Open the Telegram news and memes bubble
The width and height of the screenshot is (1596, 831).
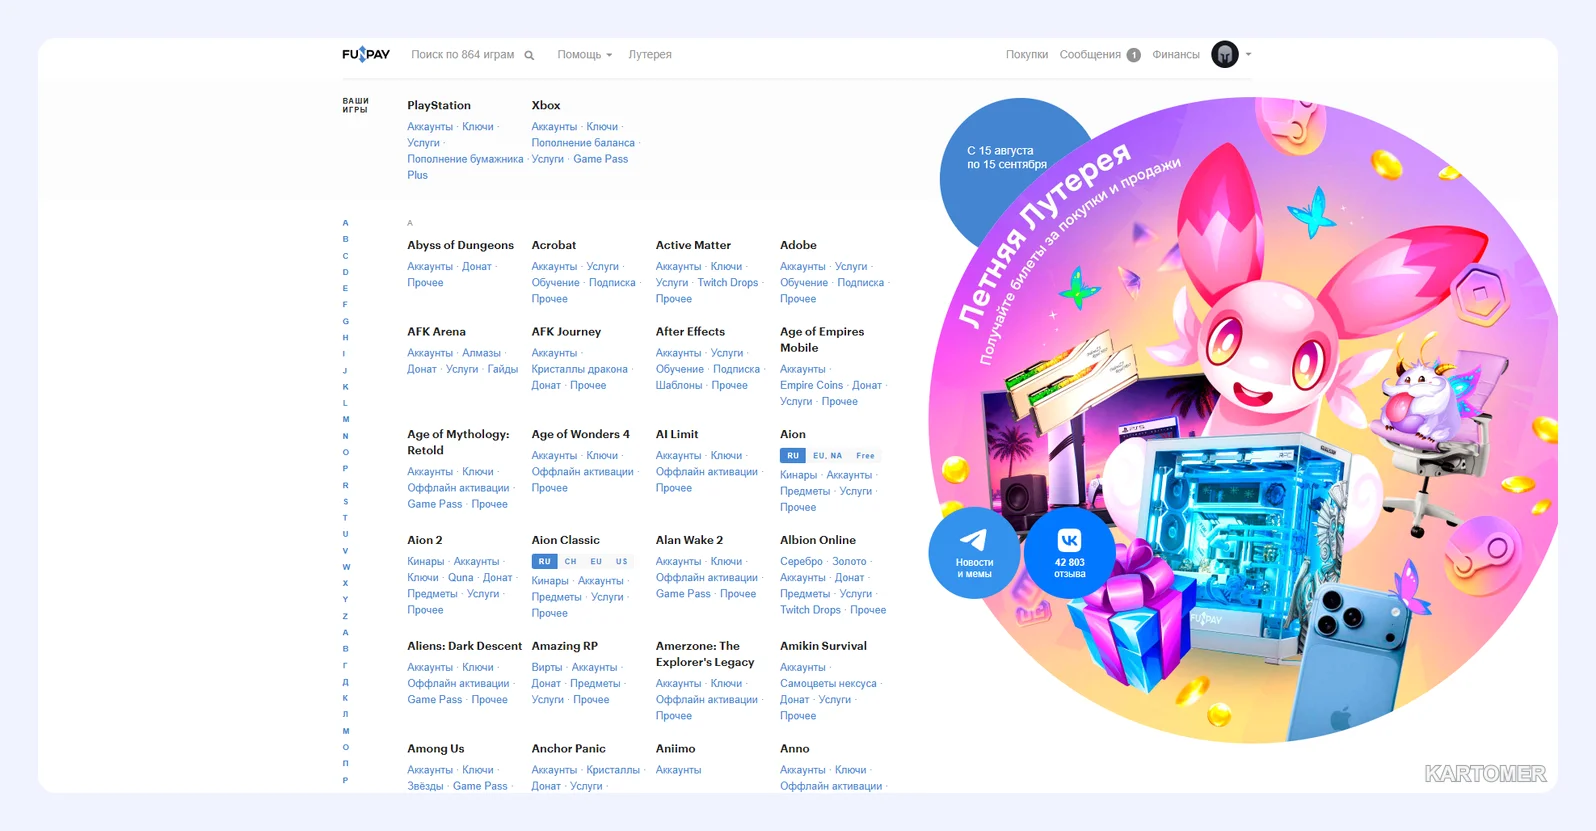[x=974, y=553]
